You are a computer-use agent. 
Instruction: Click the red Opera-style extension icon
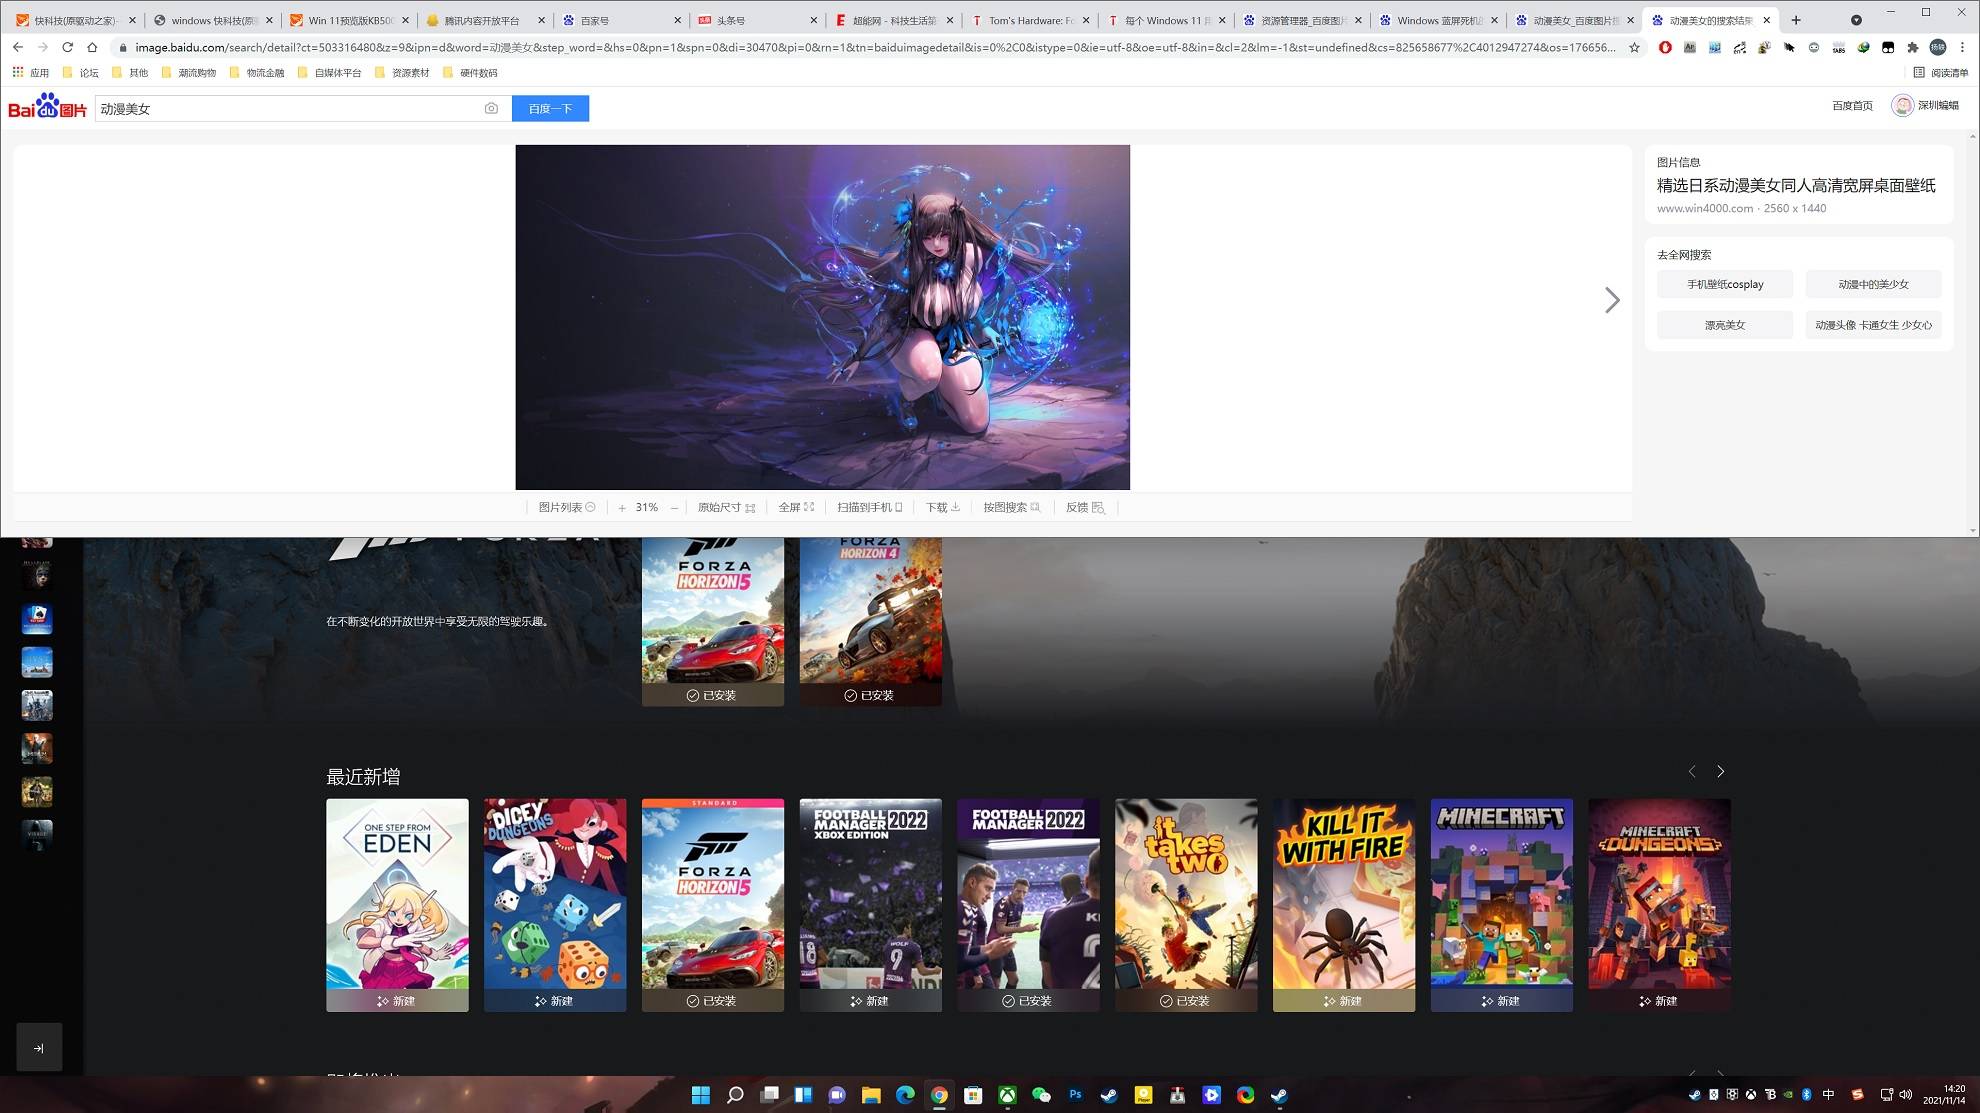point(1665,47)
